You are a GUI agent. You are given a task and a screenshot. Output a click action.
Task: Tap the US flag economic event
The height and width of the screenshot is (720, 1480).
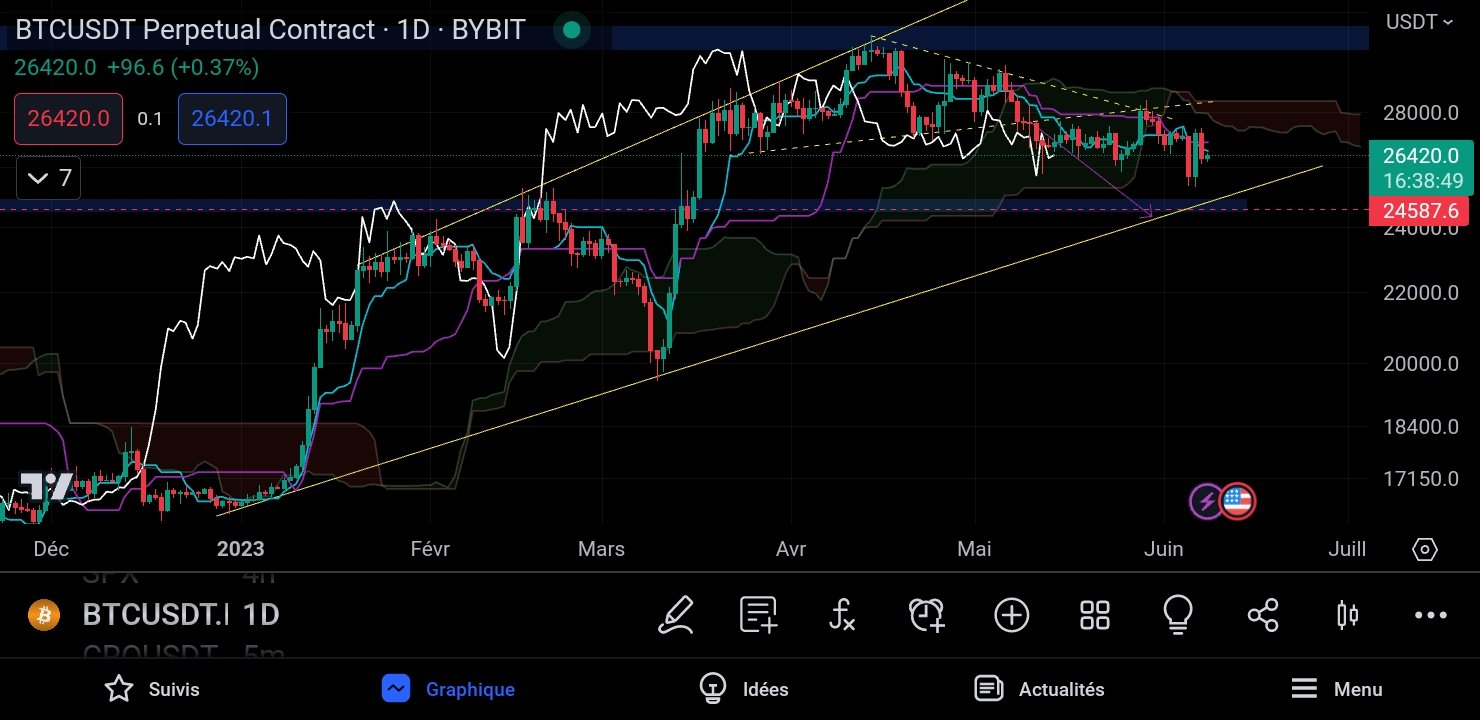(1238, 501)
